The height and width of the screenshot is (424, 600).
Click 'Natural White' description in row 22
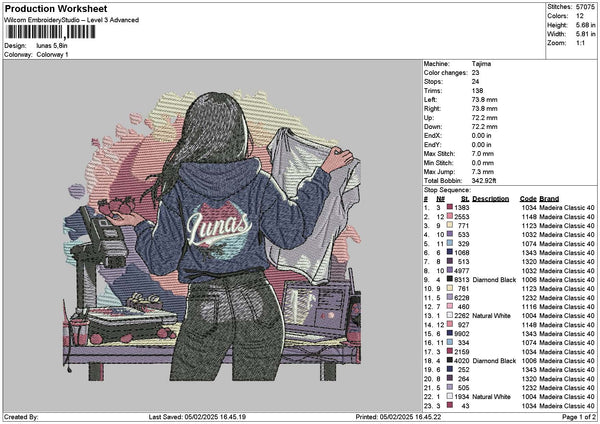[491, 396]
